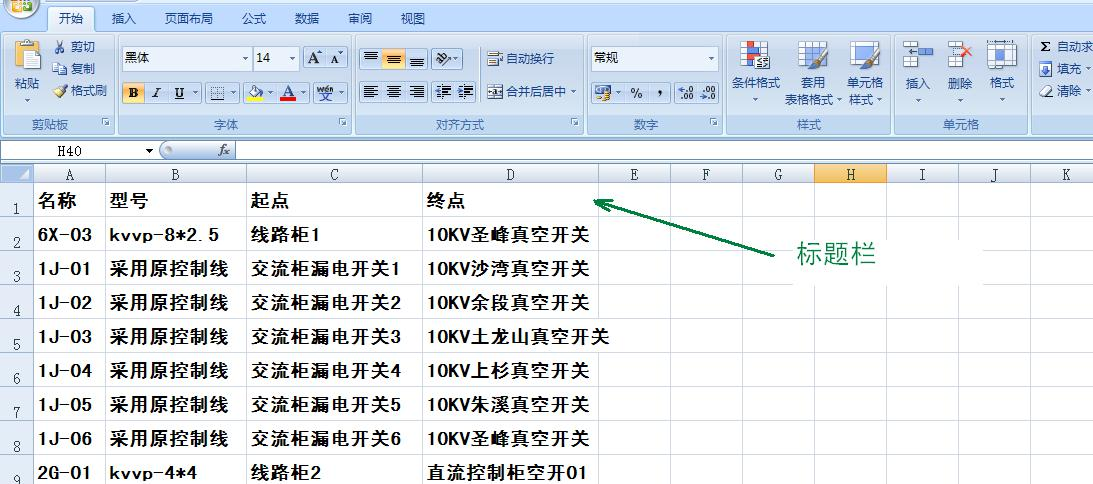Viewport: 1093px width, 484px height.
Task: Click the 删除 delete cells button
Action: tap(960, 73)
